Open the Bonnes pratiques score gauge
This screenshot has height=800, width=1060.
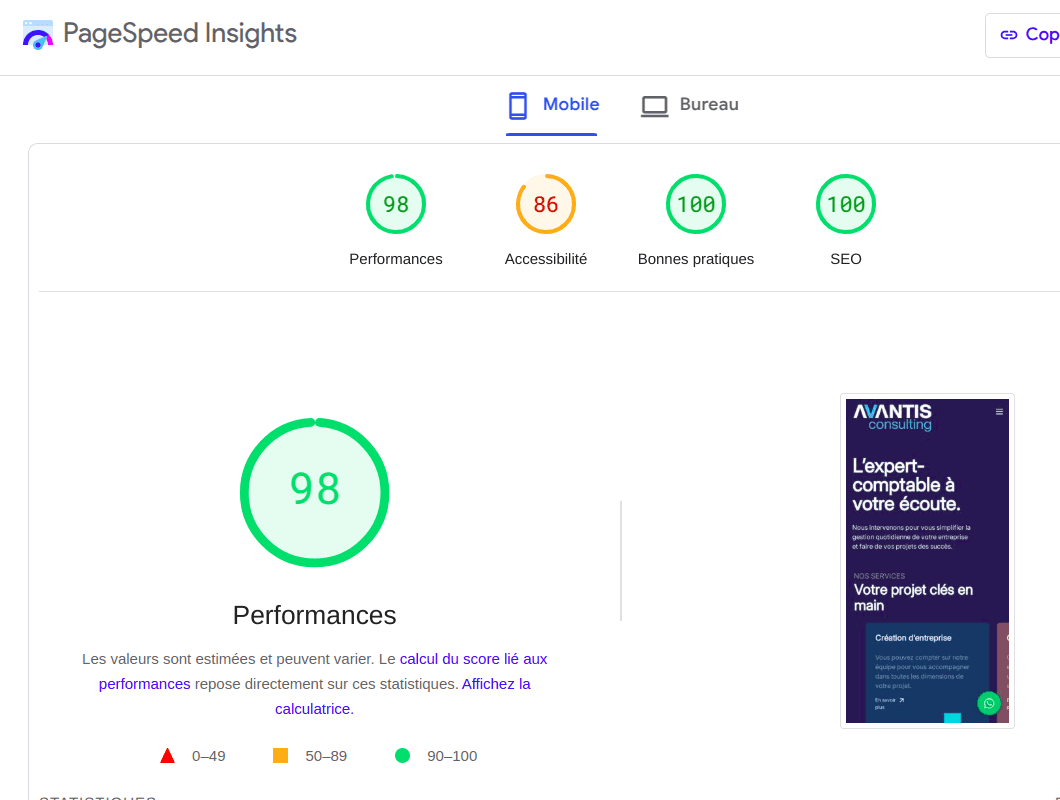(x=695, y=205)
